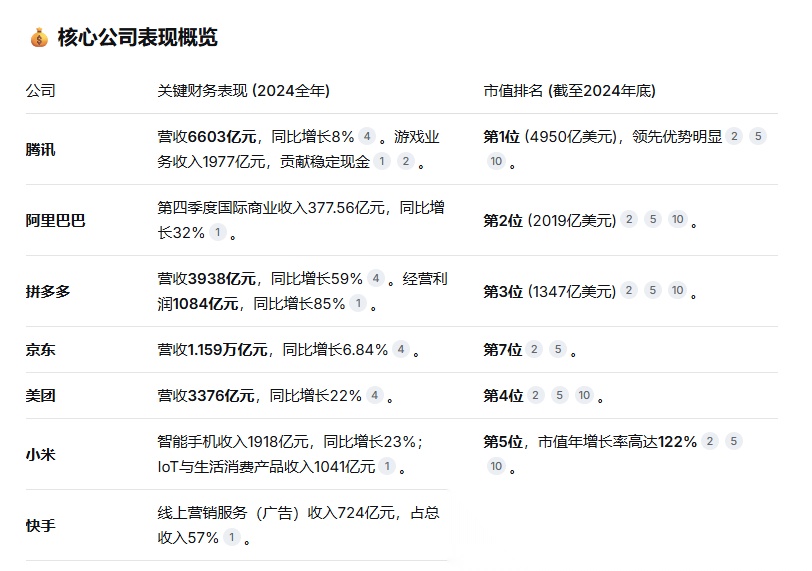Screen dimensions: 812x571
Task: Click the bold text 营收3376亿元
Action: pos(206,396)
